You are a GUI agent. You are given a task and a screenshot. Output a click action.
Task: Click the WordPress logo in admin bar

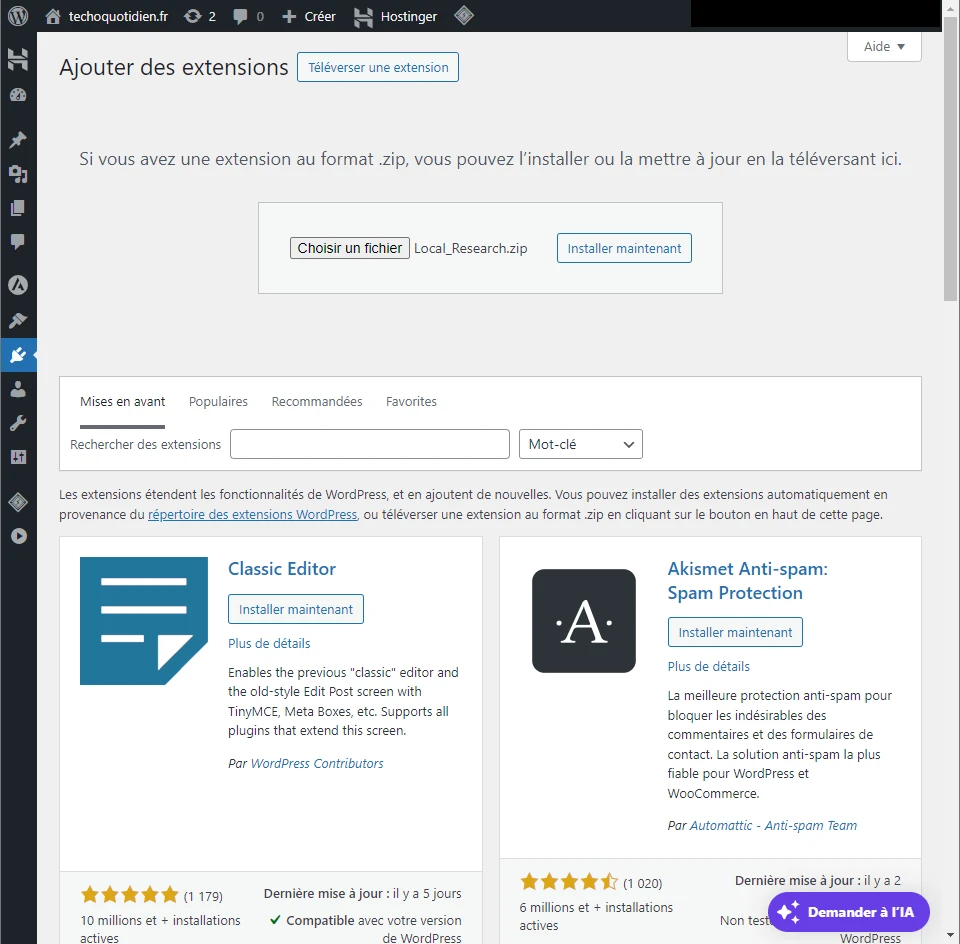click(18, 16)
